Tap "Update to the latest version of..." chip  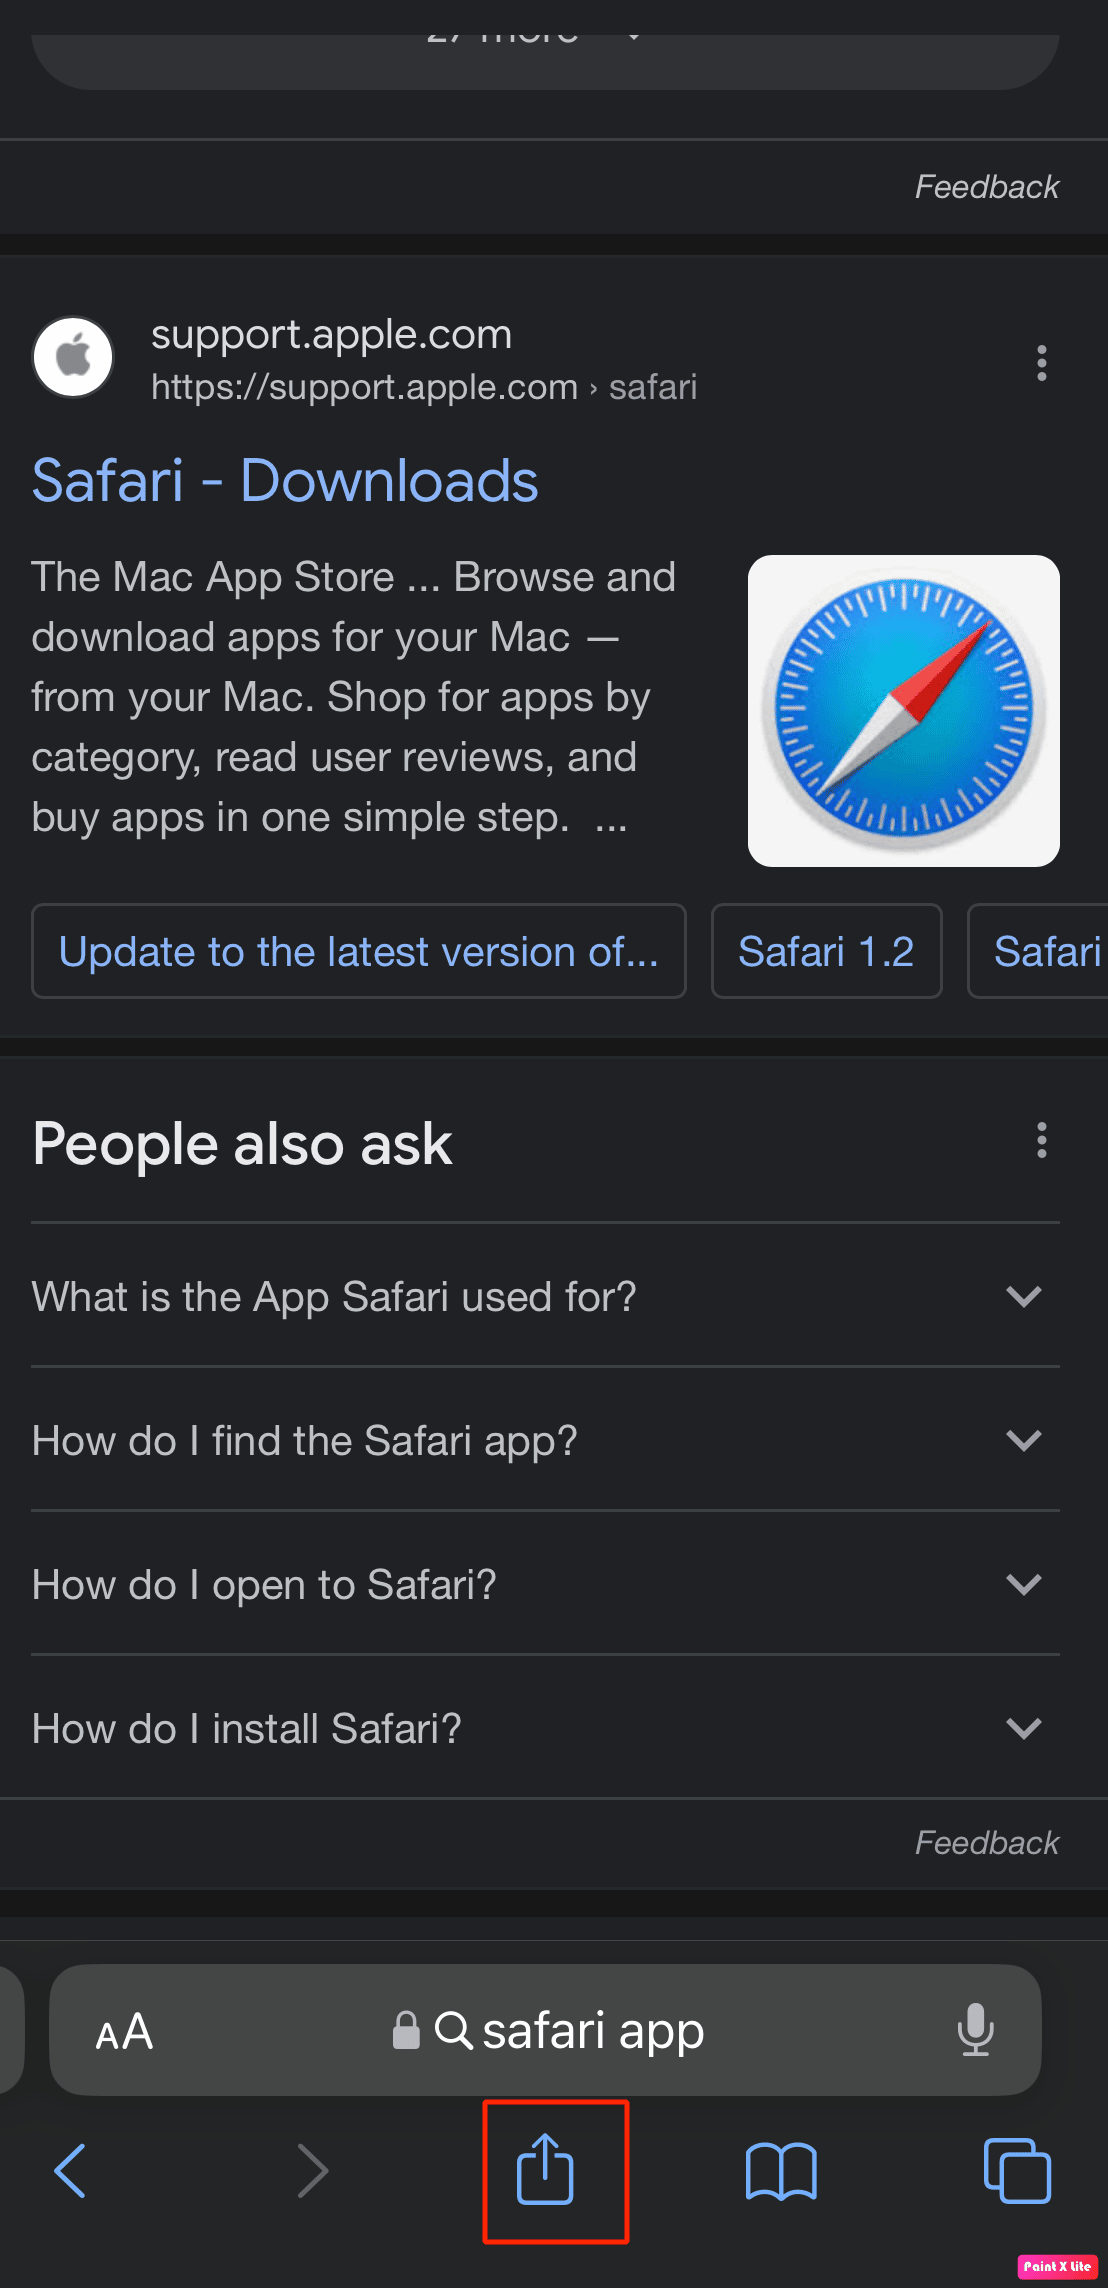tap(359, 951)
